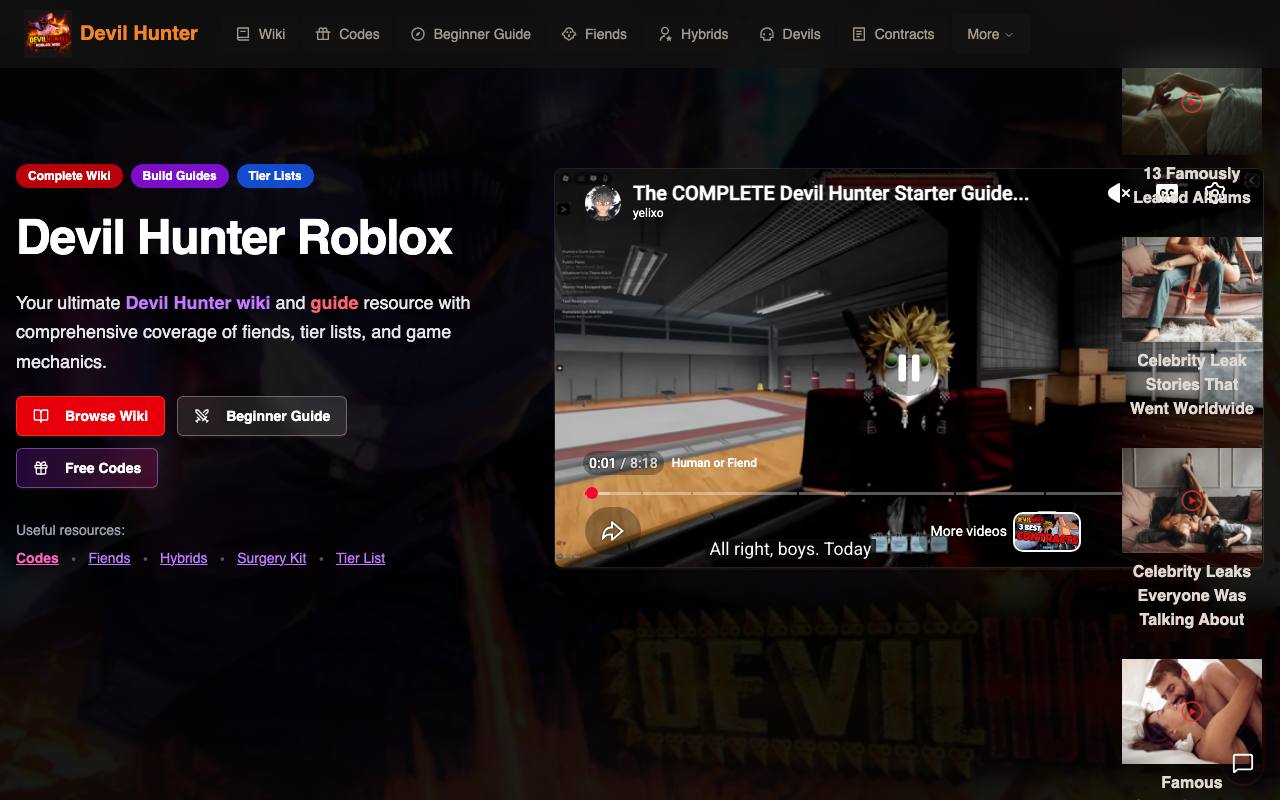1280x800 pixels.
Task: Click the 0:01 / 8:18 time display
Action: [x=623, y=463]
